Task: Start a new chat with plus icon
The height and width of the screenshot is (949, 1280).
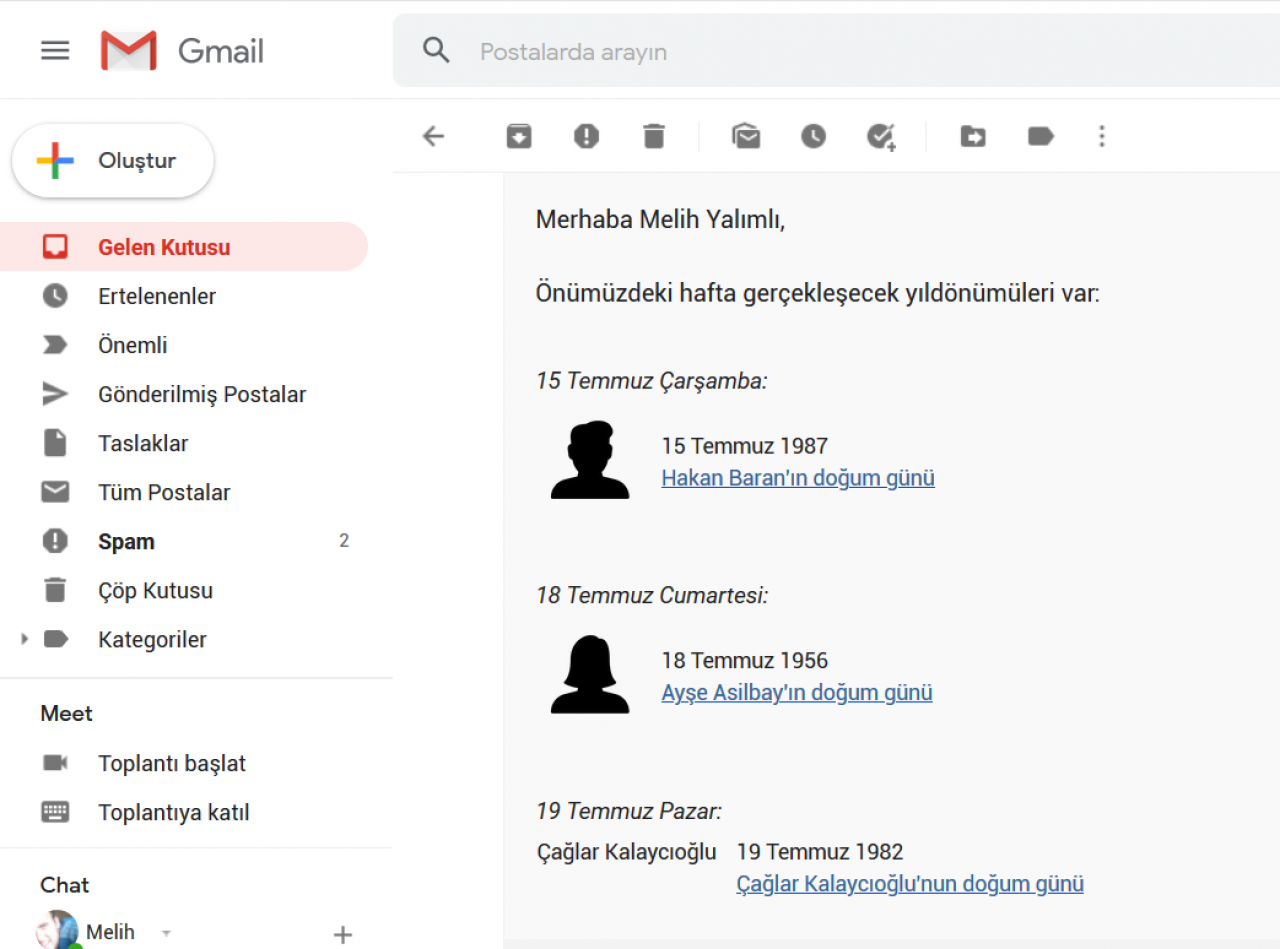Action: pyautogui.click(x=343, y=935)
